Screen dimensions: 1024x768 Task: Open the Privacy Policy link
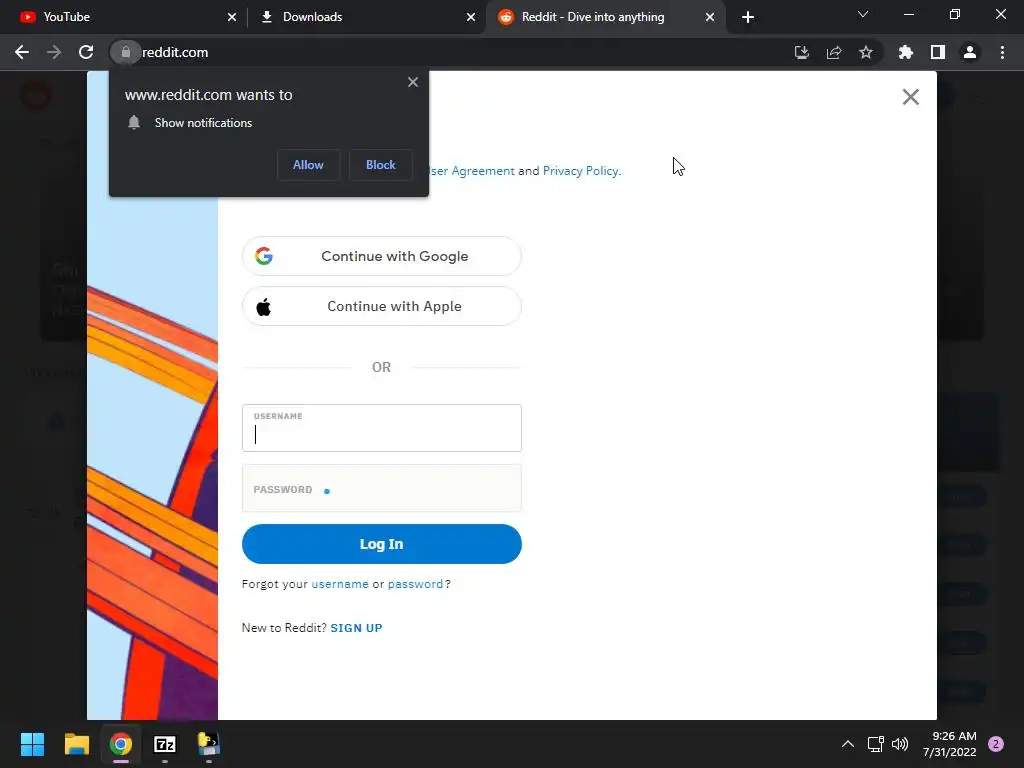[x=581, y=171]
